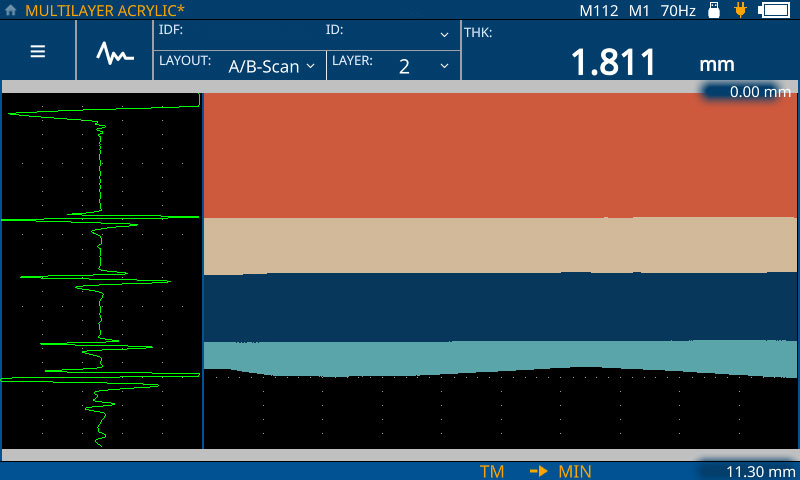Open the LAYER number dropdown
The width and height of the screenshot is (800, 480).
point(393,65)
